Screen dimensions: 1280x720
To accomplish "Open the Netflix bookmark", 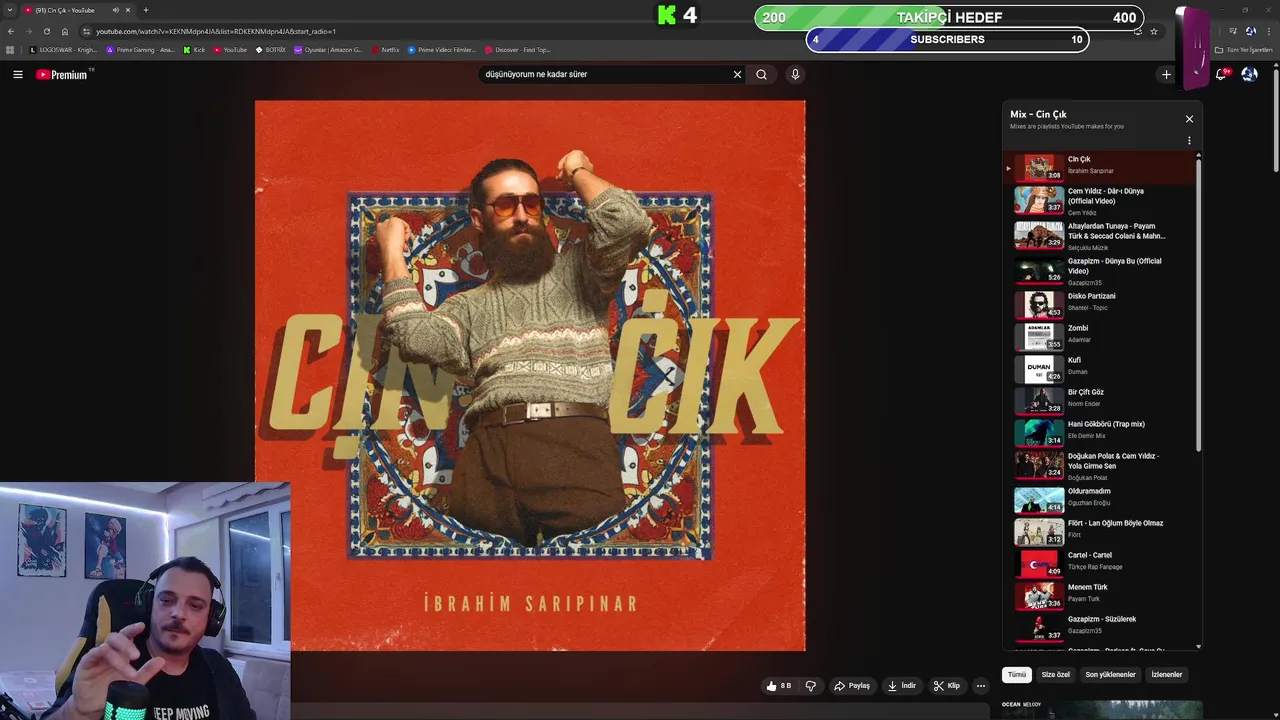I will [x=385, y=50].
